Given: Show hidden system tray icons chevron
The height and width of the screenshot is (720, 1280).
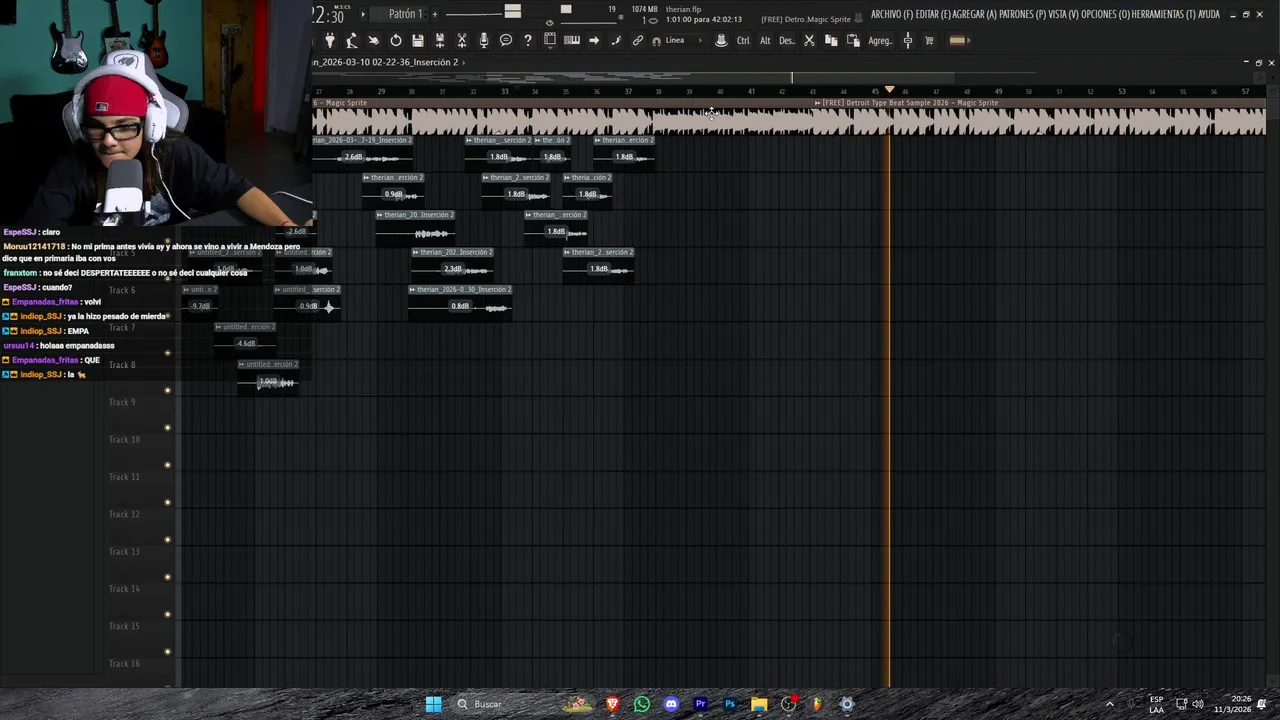Looking at the screenshot, I should (x=1109, y=704).
